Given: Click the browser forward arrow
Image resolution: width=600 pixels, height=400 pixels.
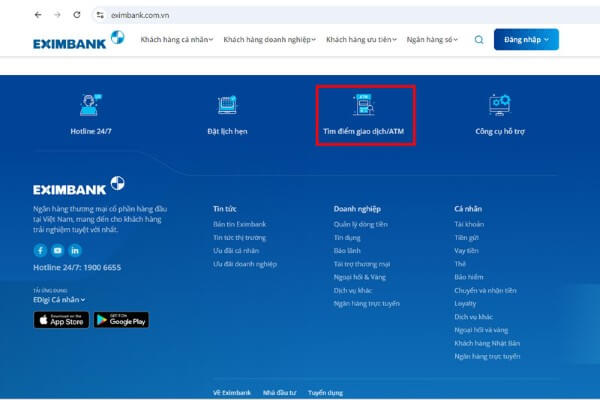Looking at the screenshot, I should tap(57, 15).
